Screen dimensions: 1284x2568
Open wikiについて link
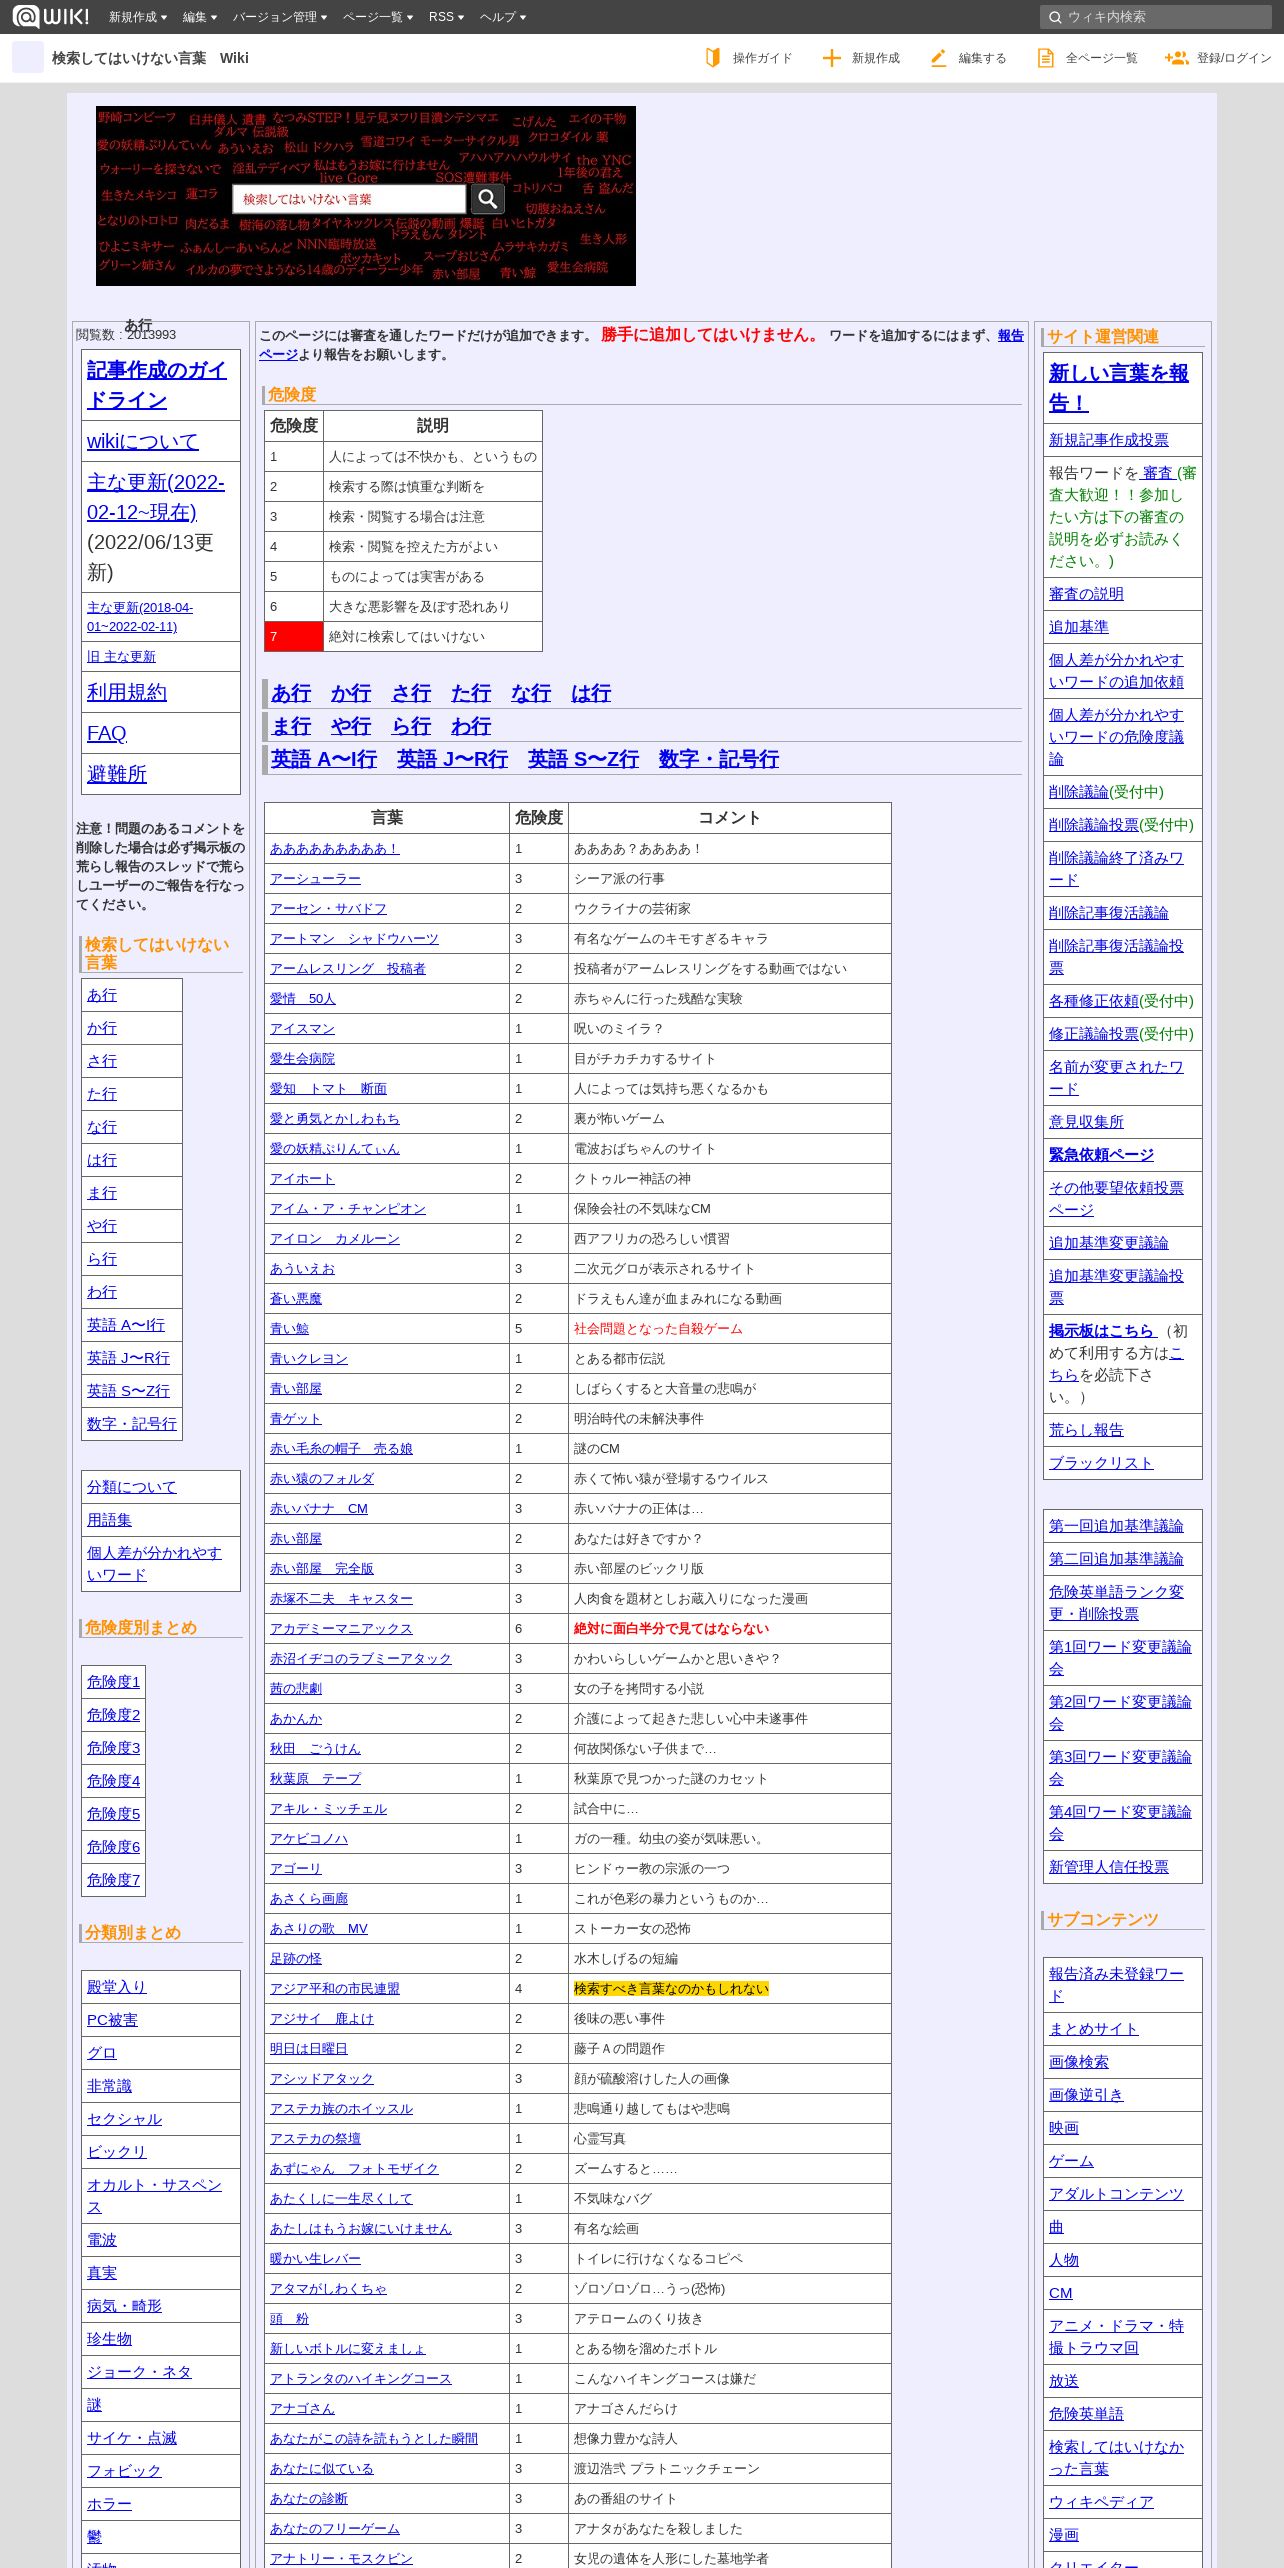(143, 441)
